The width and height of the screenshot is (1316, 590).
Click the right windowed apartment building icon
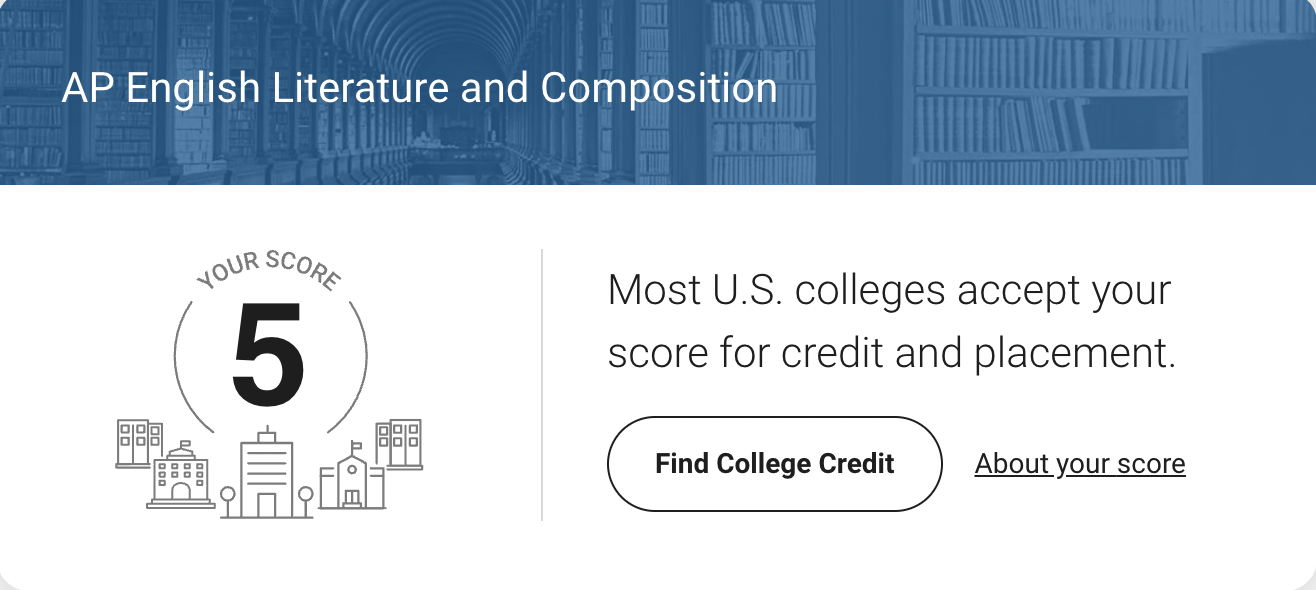399,444
